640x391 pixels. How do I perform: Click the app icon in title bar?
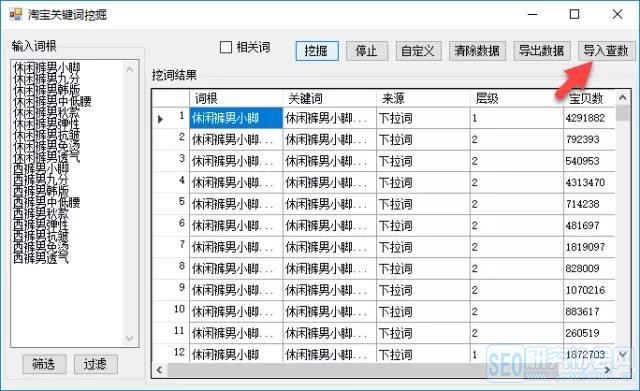tap(16, 15)
